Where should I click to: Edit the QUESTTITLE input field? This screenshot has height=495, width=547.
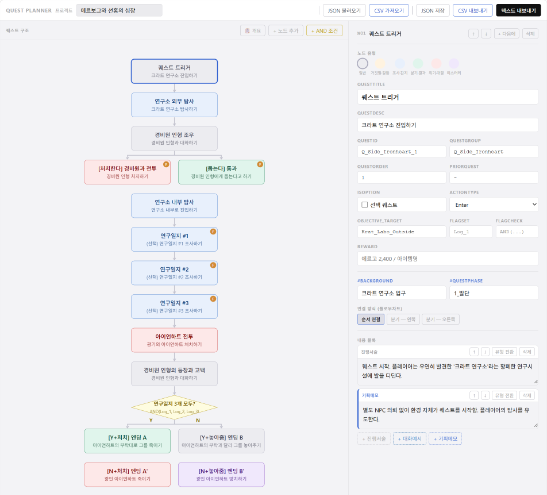click(x=448, y=97)
